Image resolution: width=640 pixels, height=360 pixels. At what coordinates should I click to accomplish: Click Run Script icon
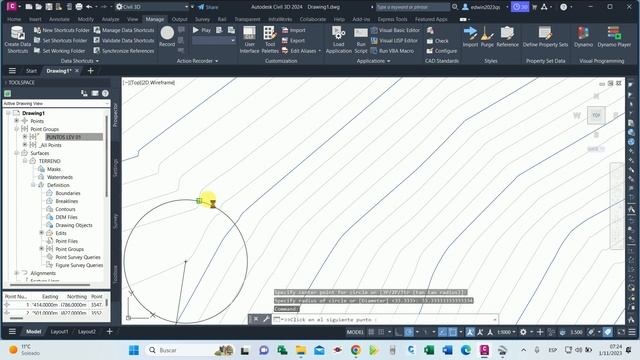(361, 40)
